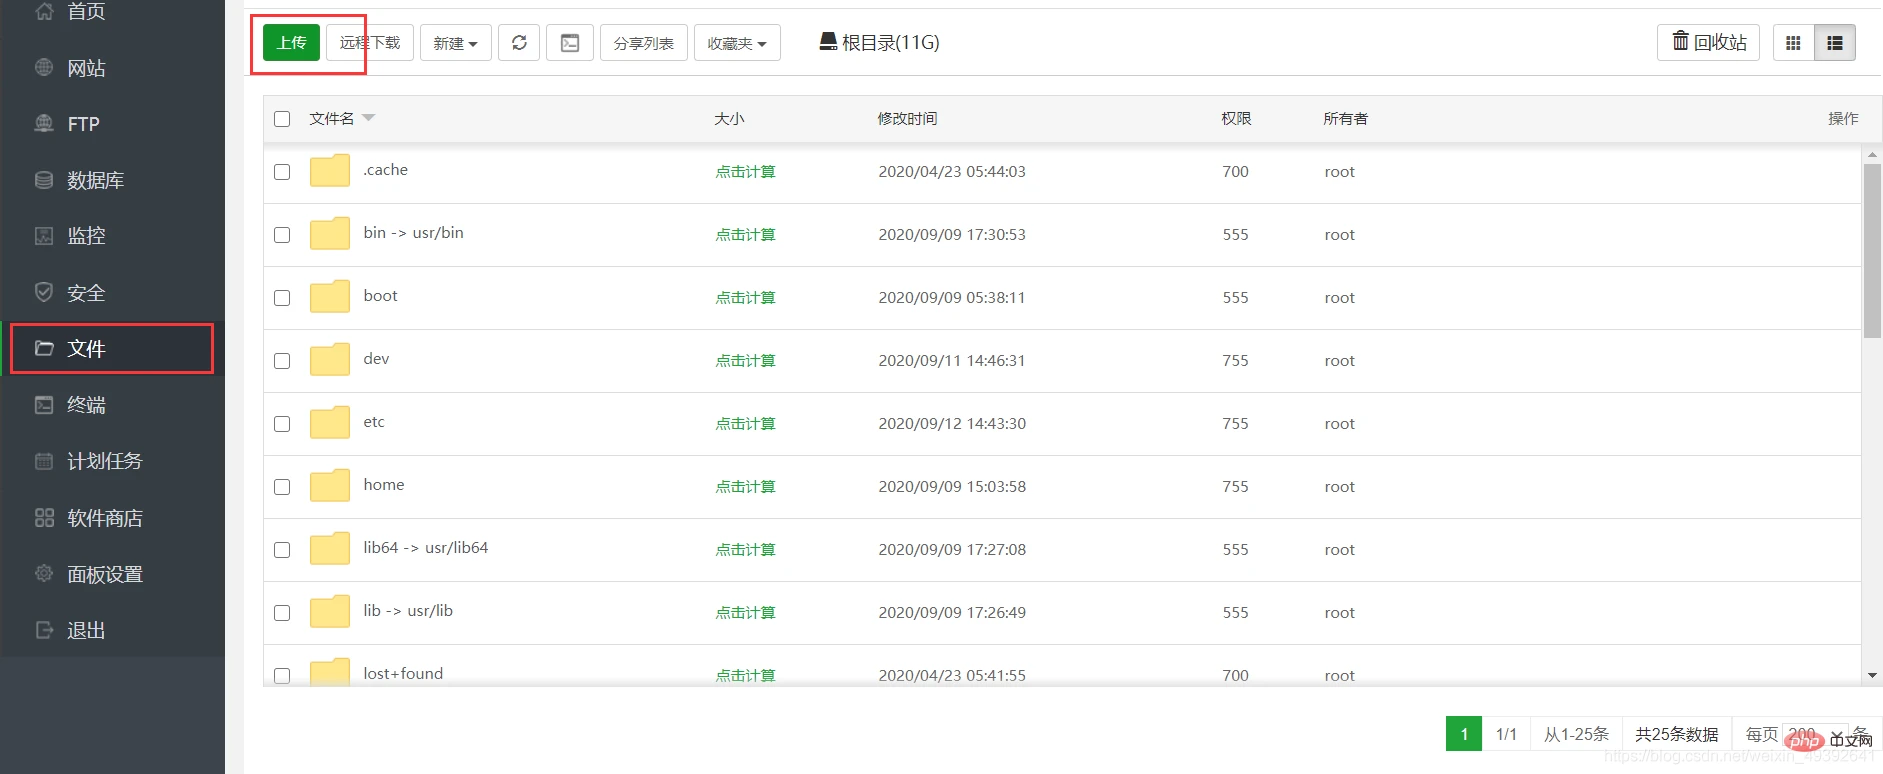Click the refresh icon in the toolbar
The height and width of the screenshot is (774, 1883).
(x=519, y=43)
